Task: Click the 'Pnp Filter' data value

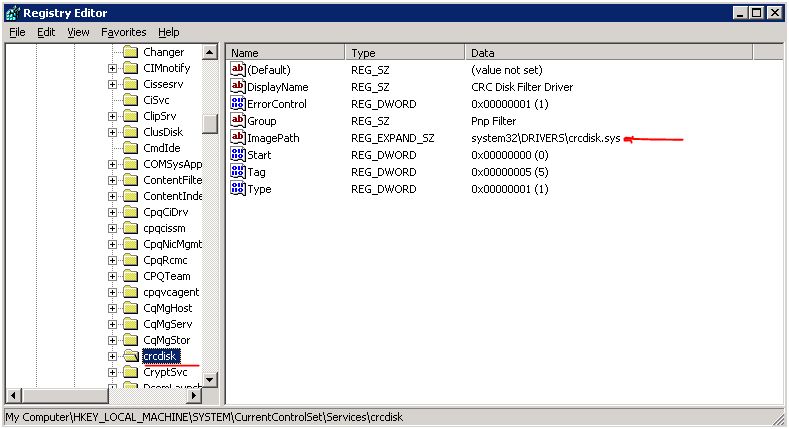Action: 493,121
